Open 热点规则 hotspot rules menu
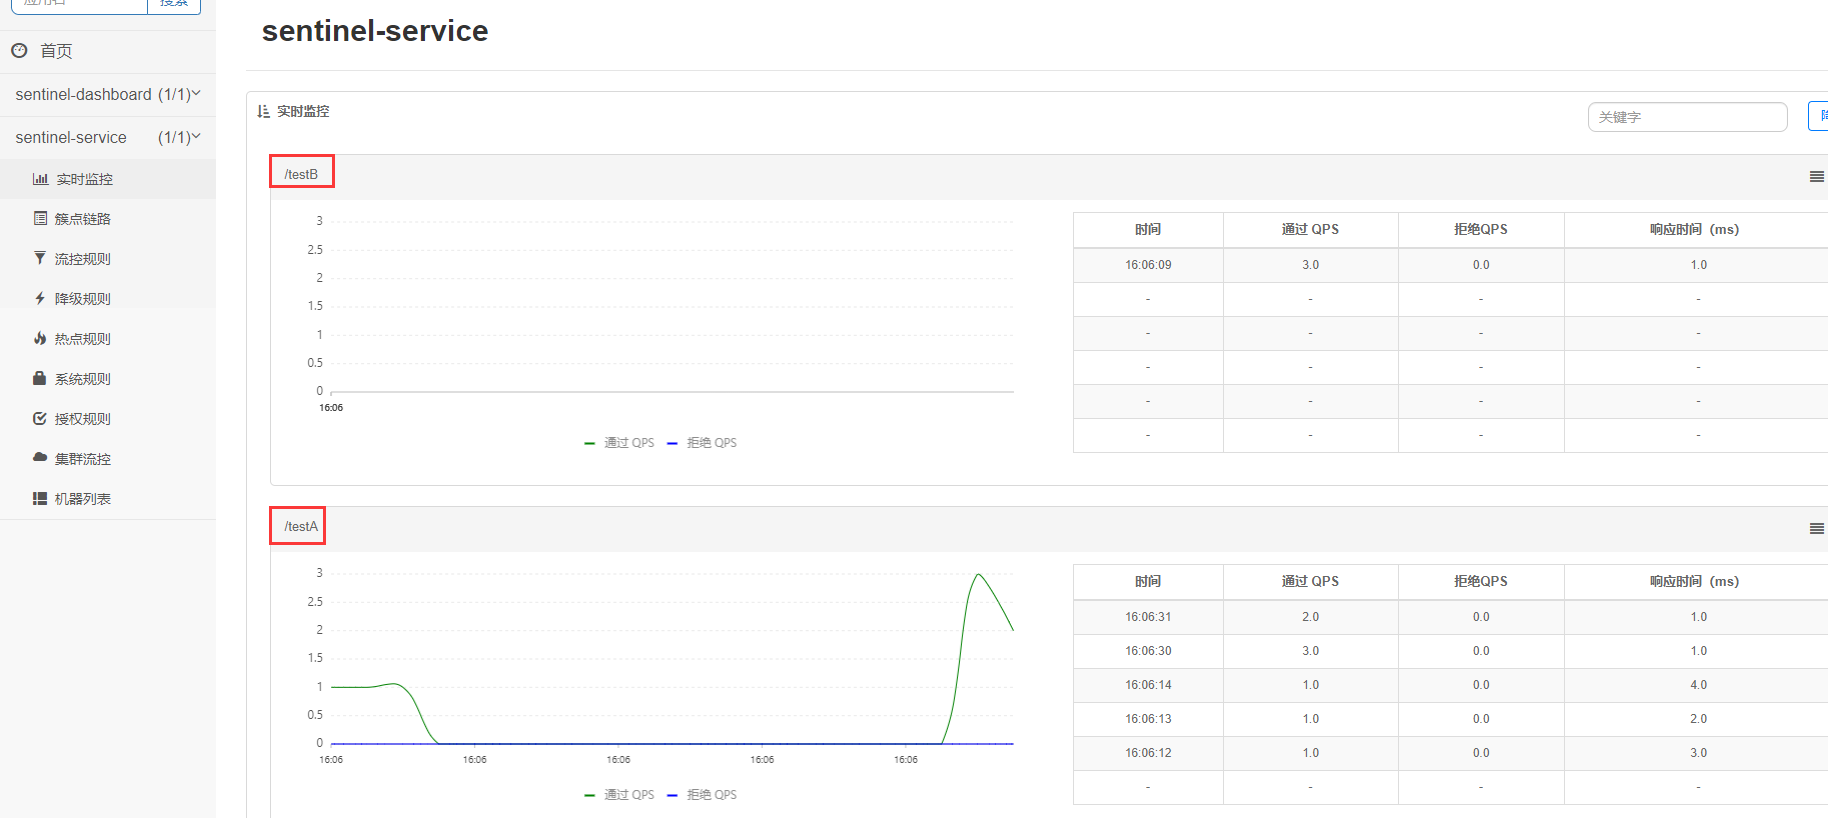The width and height of the screenshot is (1828, 818). pyautogui.click(x=82, y=339)
